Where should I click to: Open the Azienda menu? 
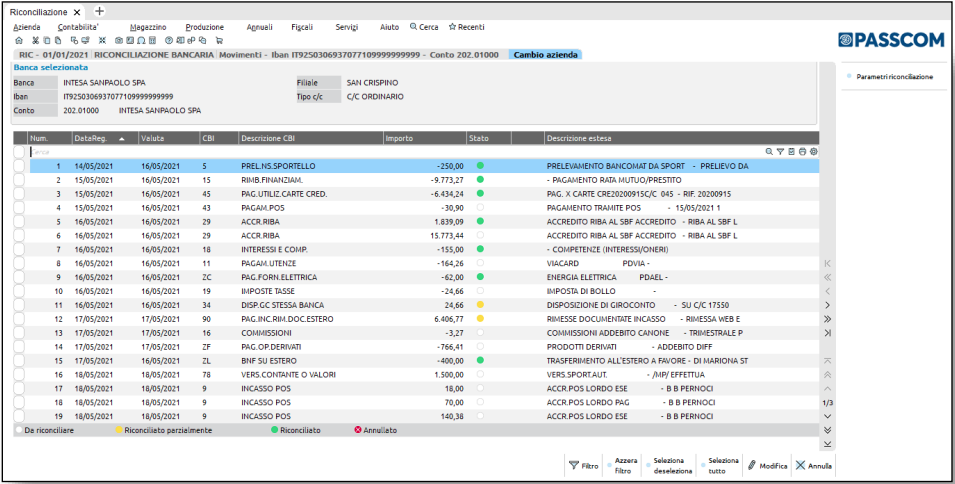[x=27, y=27]
